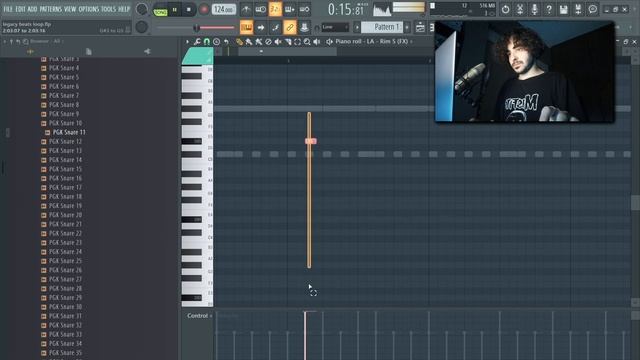Viewport: 640px width, 360px height.
Task: Open the piano roll wrench tools icon
Action: [197, 42]
